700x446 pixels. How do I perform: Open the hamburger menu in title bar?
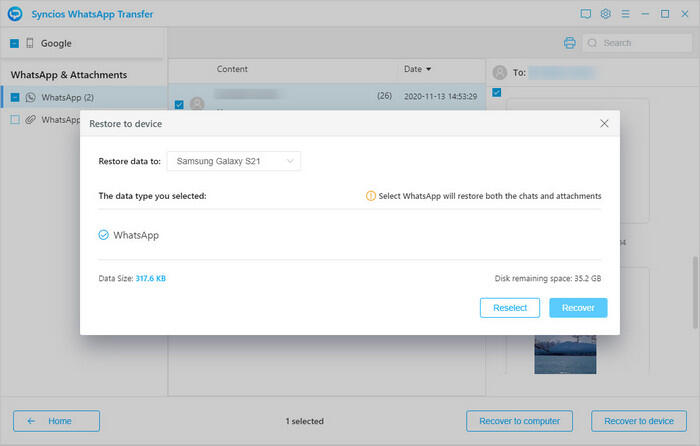click(x=625, y=14)
